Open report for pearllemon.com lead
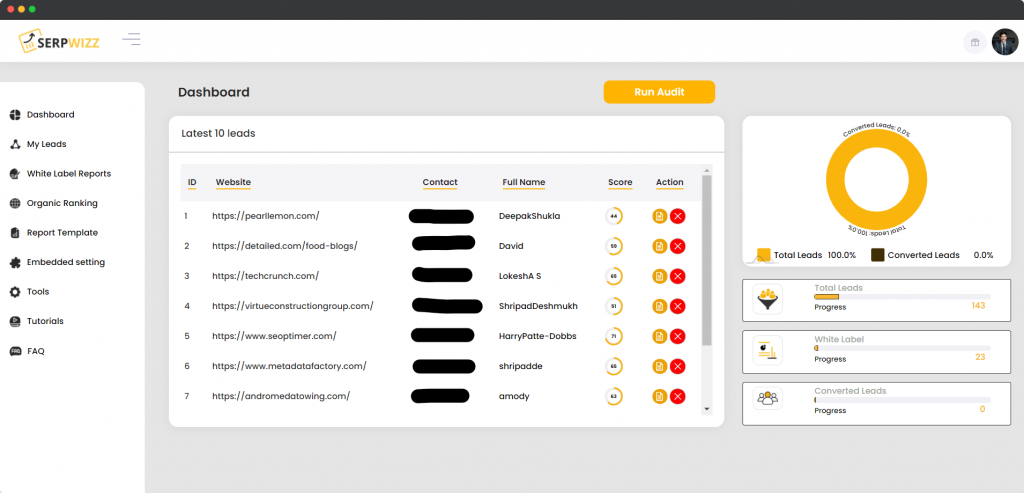The height and width of the screenshot is (493, 1024). (659, 216)
